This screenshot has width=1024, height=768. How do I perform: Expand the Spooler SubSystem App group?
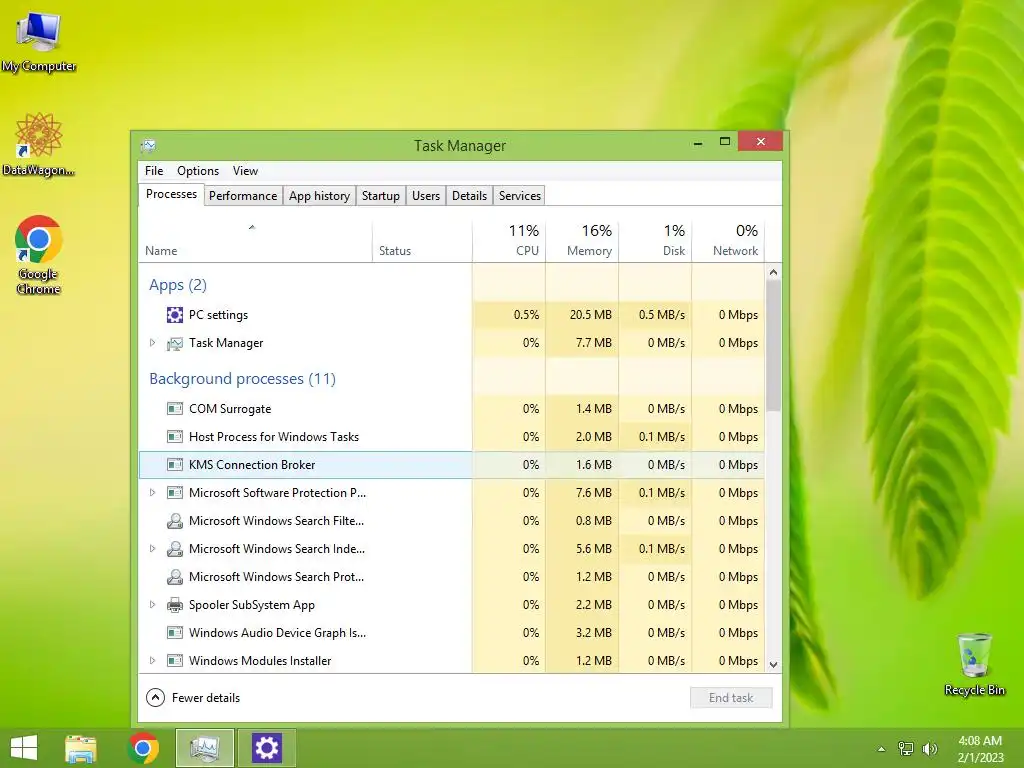(152, 605)
